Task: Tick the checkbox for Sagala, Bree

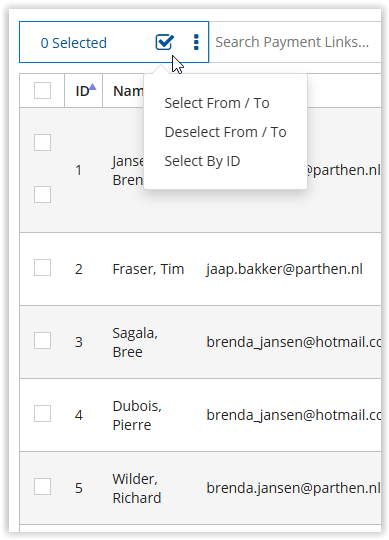Action: [x=42, y=341]
